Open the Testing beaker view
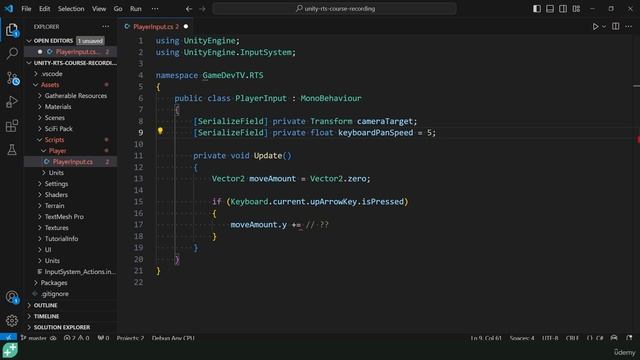Image resolution: width=640 pixels, height=360 pixels. point(12,149)
